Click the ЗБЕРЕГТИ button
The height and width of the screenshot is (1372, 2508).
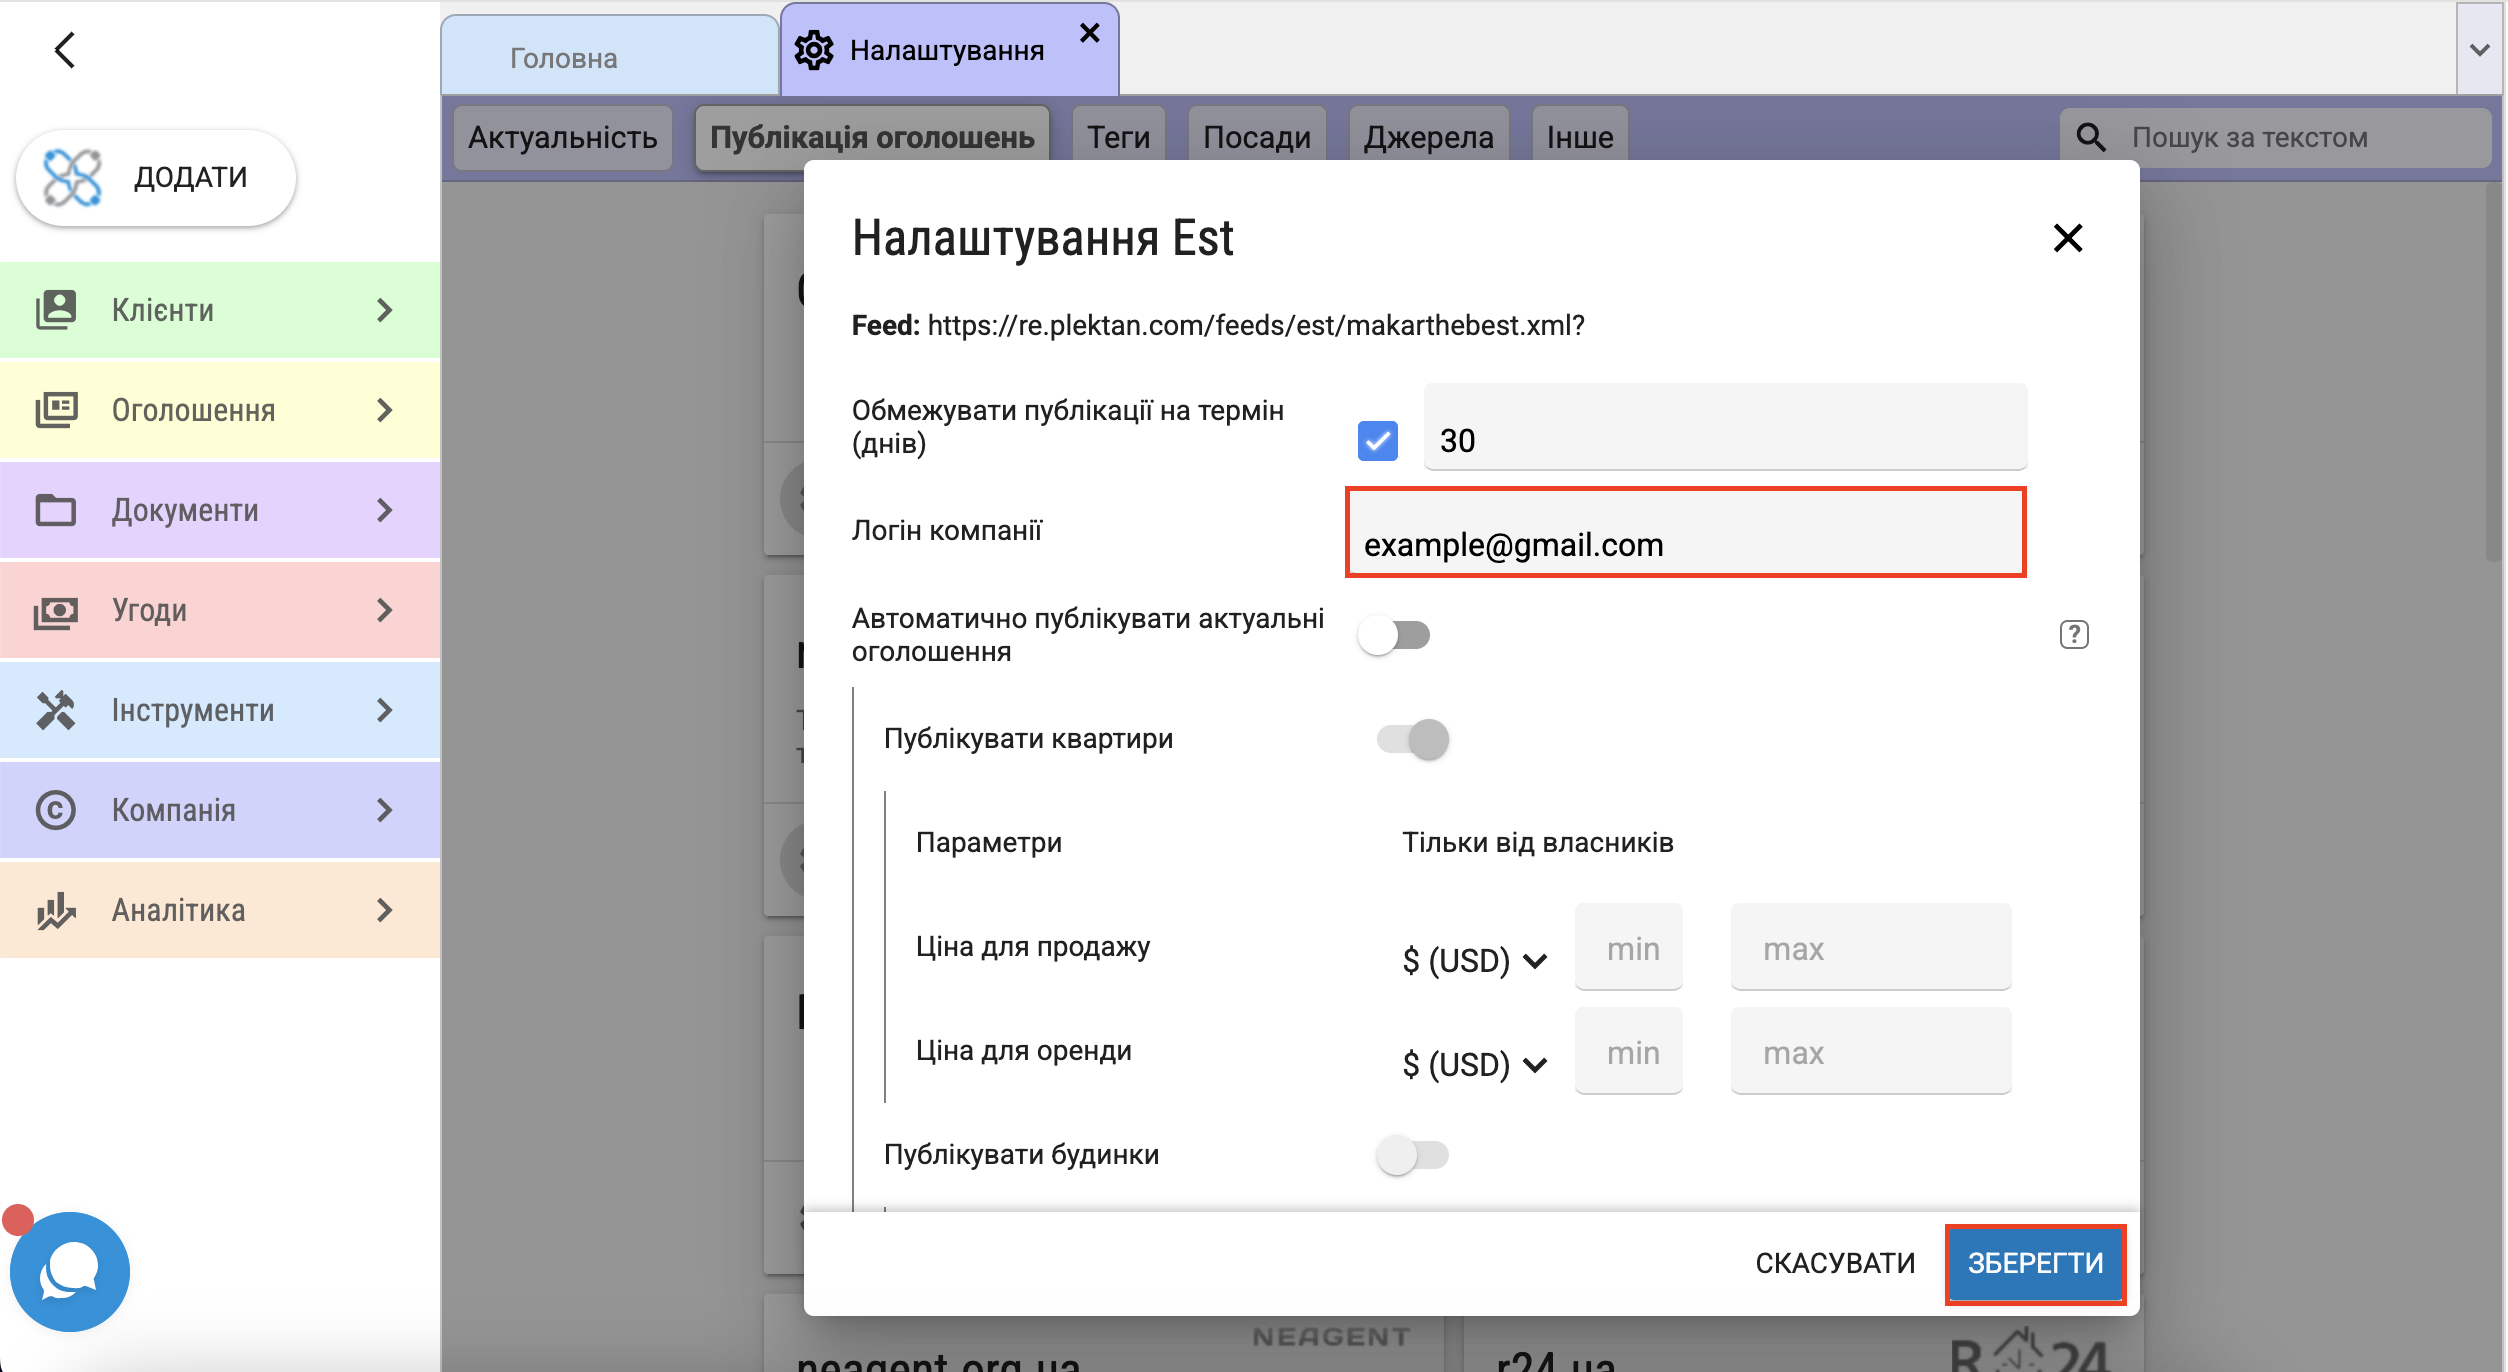[x=2035, y=1263]
